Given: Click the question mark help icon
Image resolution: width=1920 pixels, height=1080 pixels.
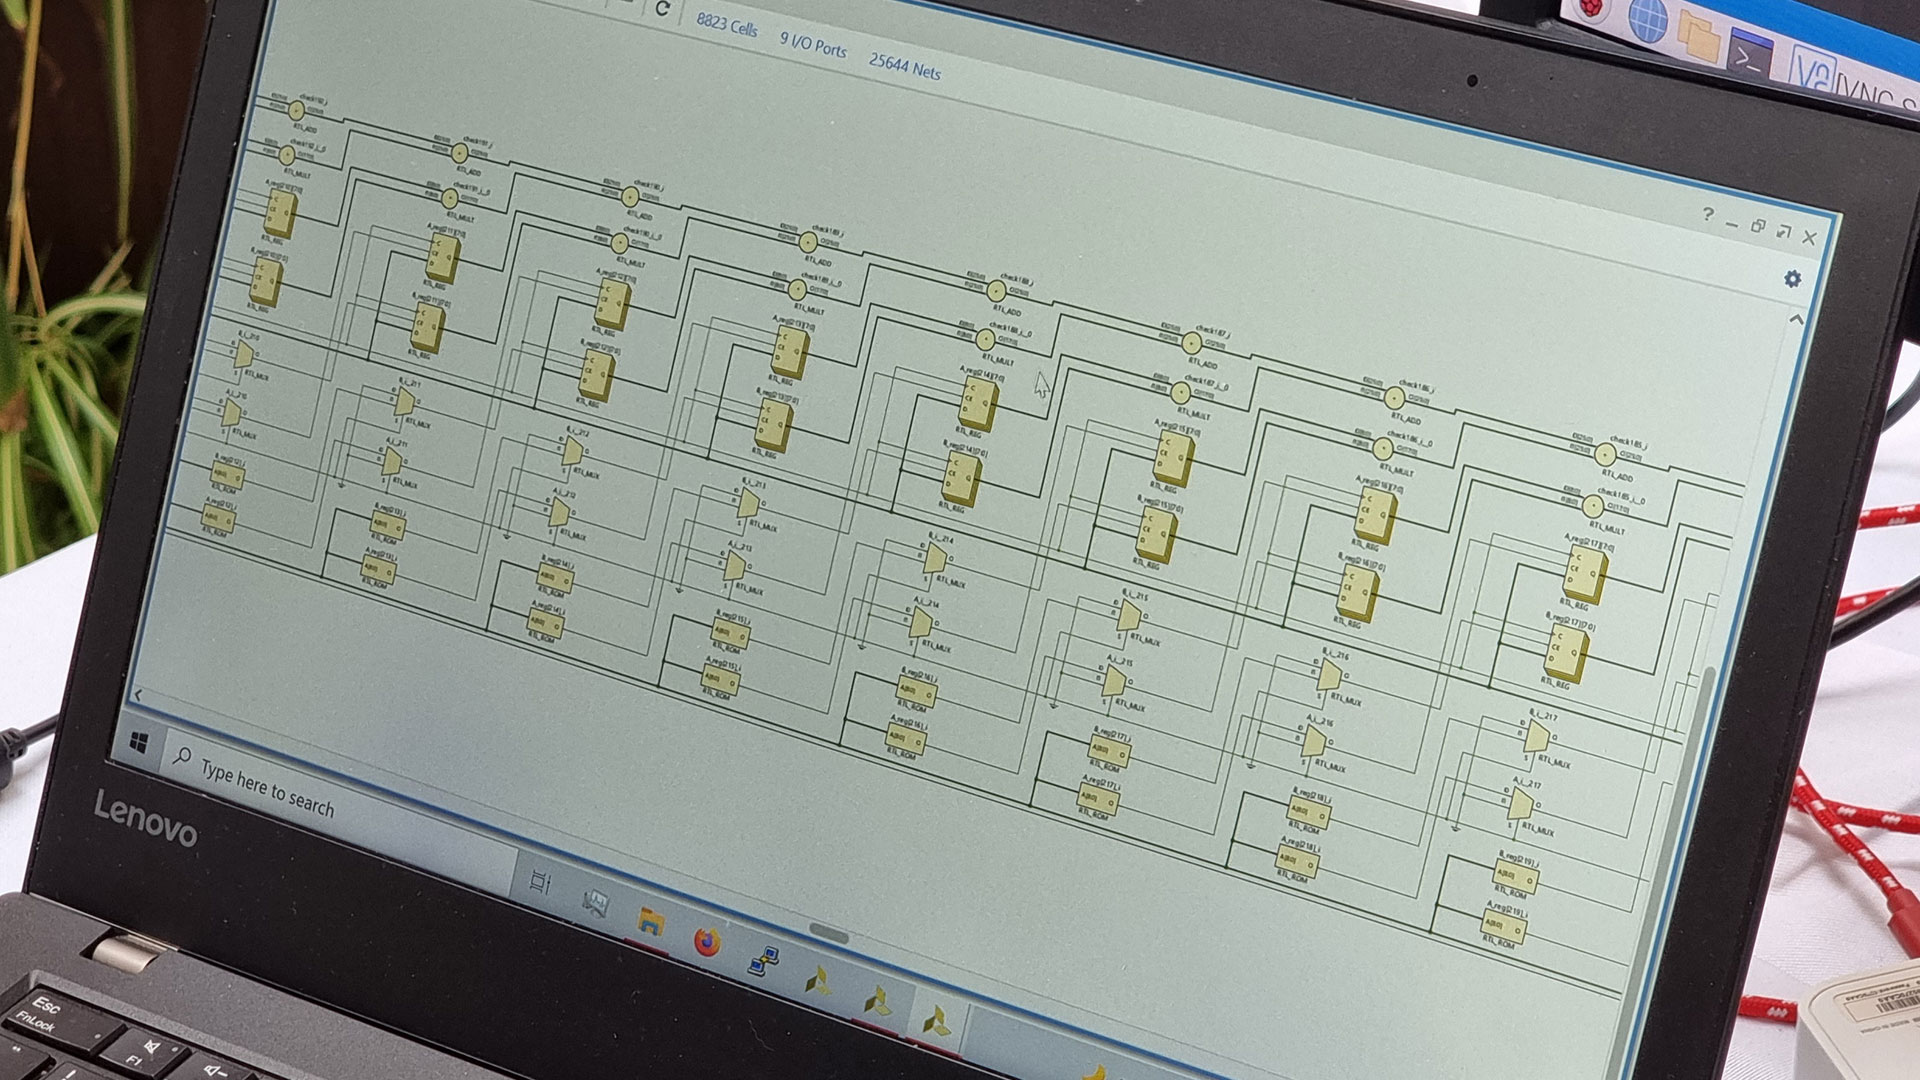Looking at the screenshot, I should click(1708, 214).
